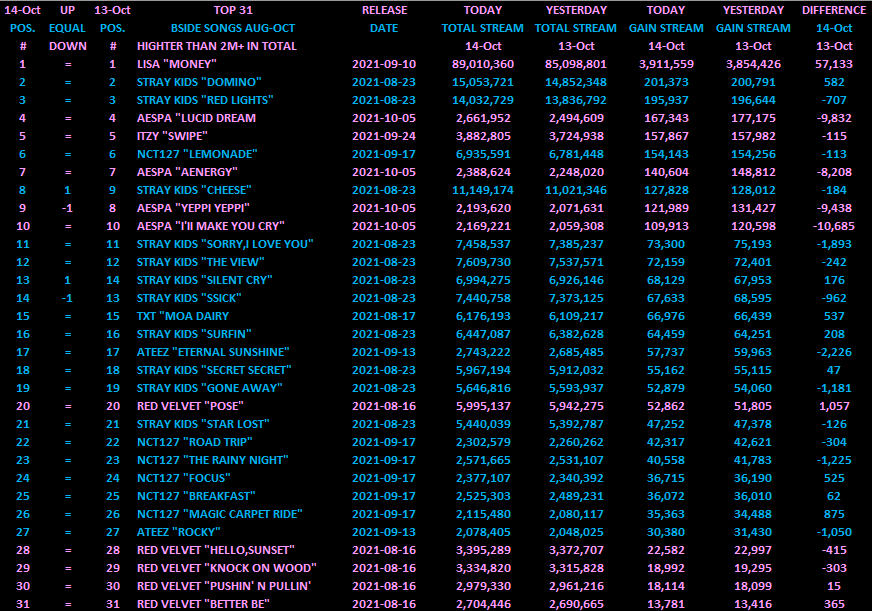Screen dimensions: 872x611
Task: Select yesterday's gain value 131,427
Action: [x=753, y=208]
